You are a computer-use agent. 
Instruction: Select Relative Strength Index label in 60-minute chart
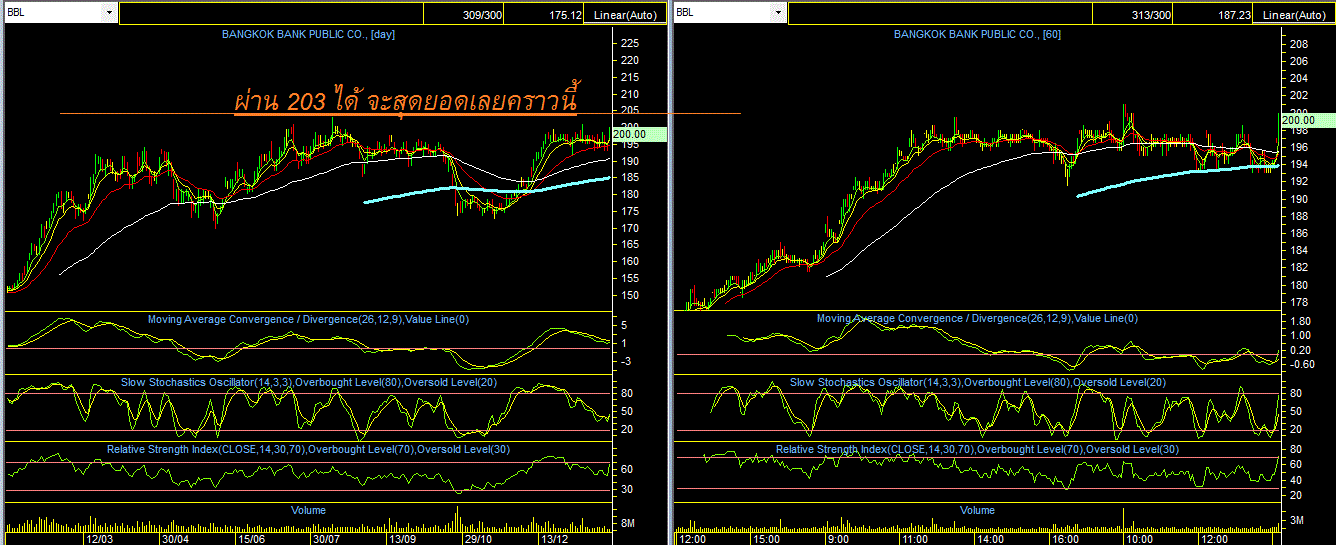[x=978, y=449]
